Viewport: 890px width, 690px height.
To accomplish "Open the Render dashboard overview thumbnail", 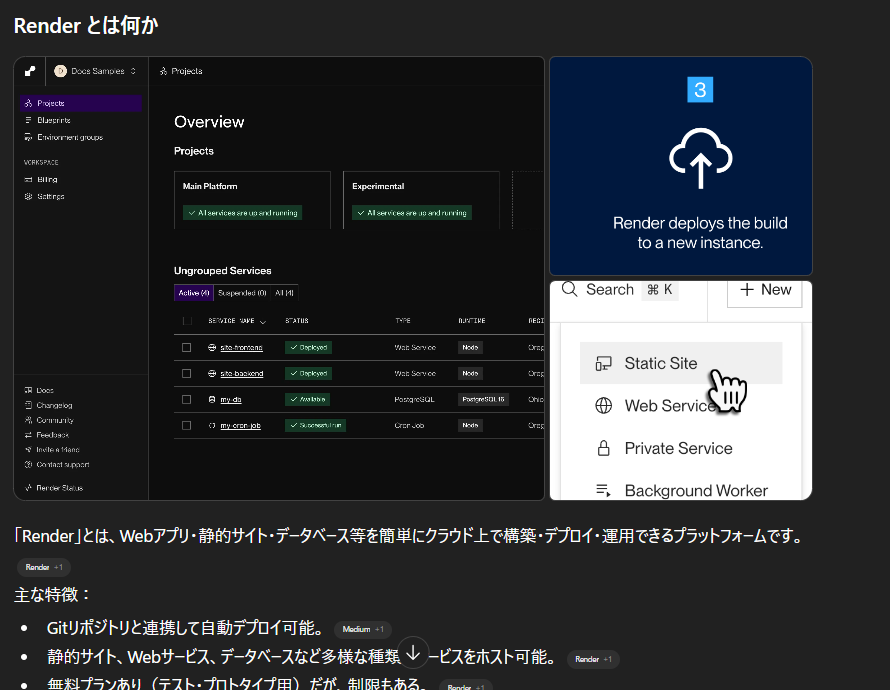I will [x=279, y=278].
